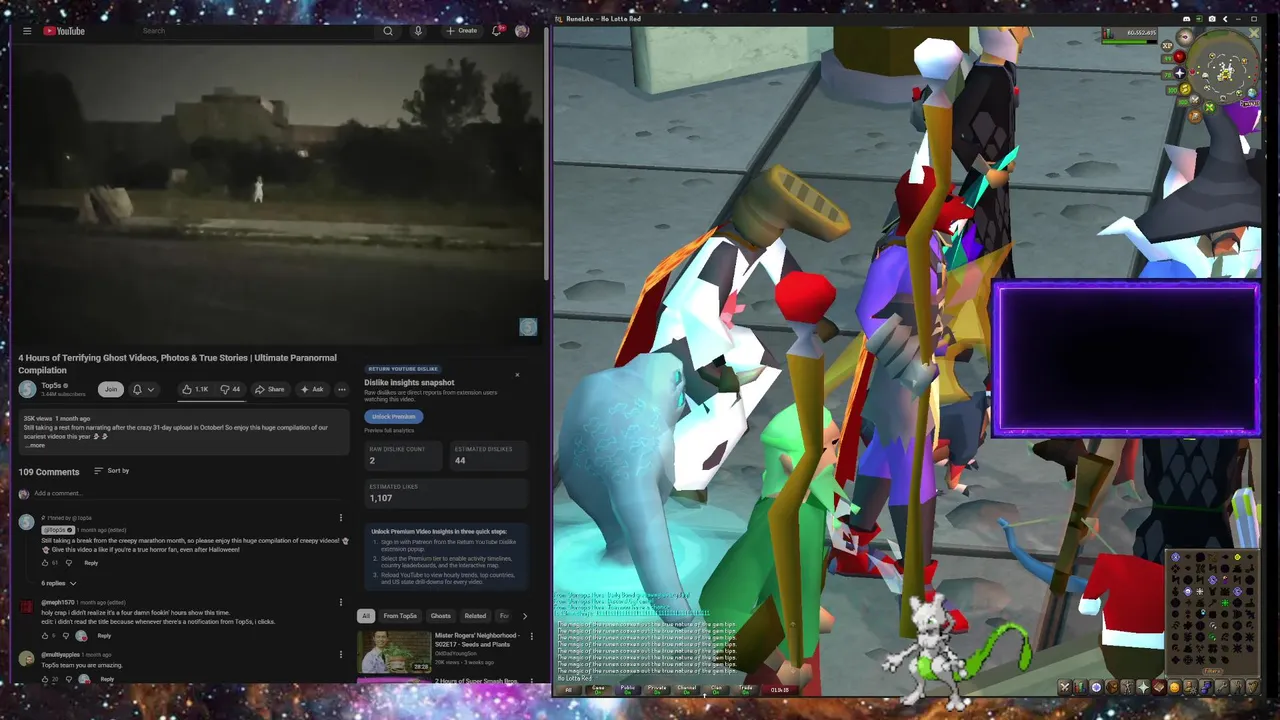Viewport: 1280px width, 720px height.
Task: Open the YouTube account avatar menu
Action: (522, 31)
